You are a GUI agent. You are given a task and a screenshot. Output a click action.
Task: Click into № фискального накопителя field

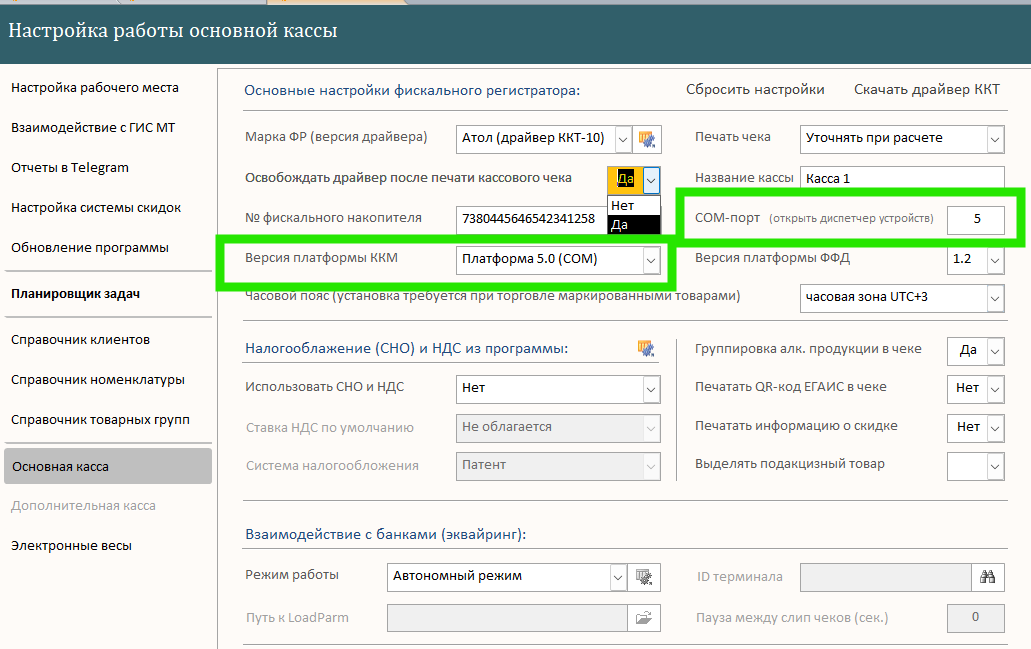531,220
